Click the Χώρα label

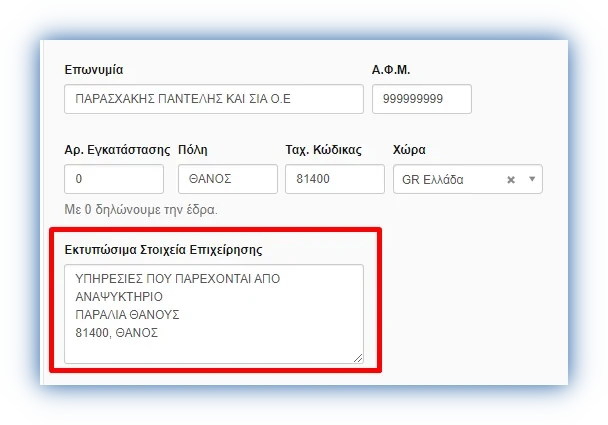[410, 150]
